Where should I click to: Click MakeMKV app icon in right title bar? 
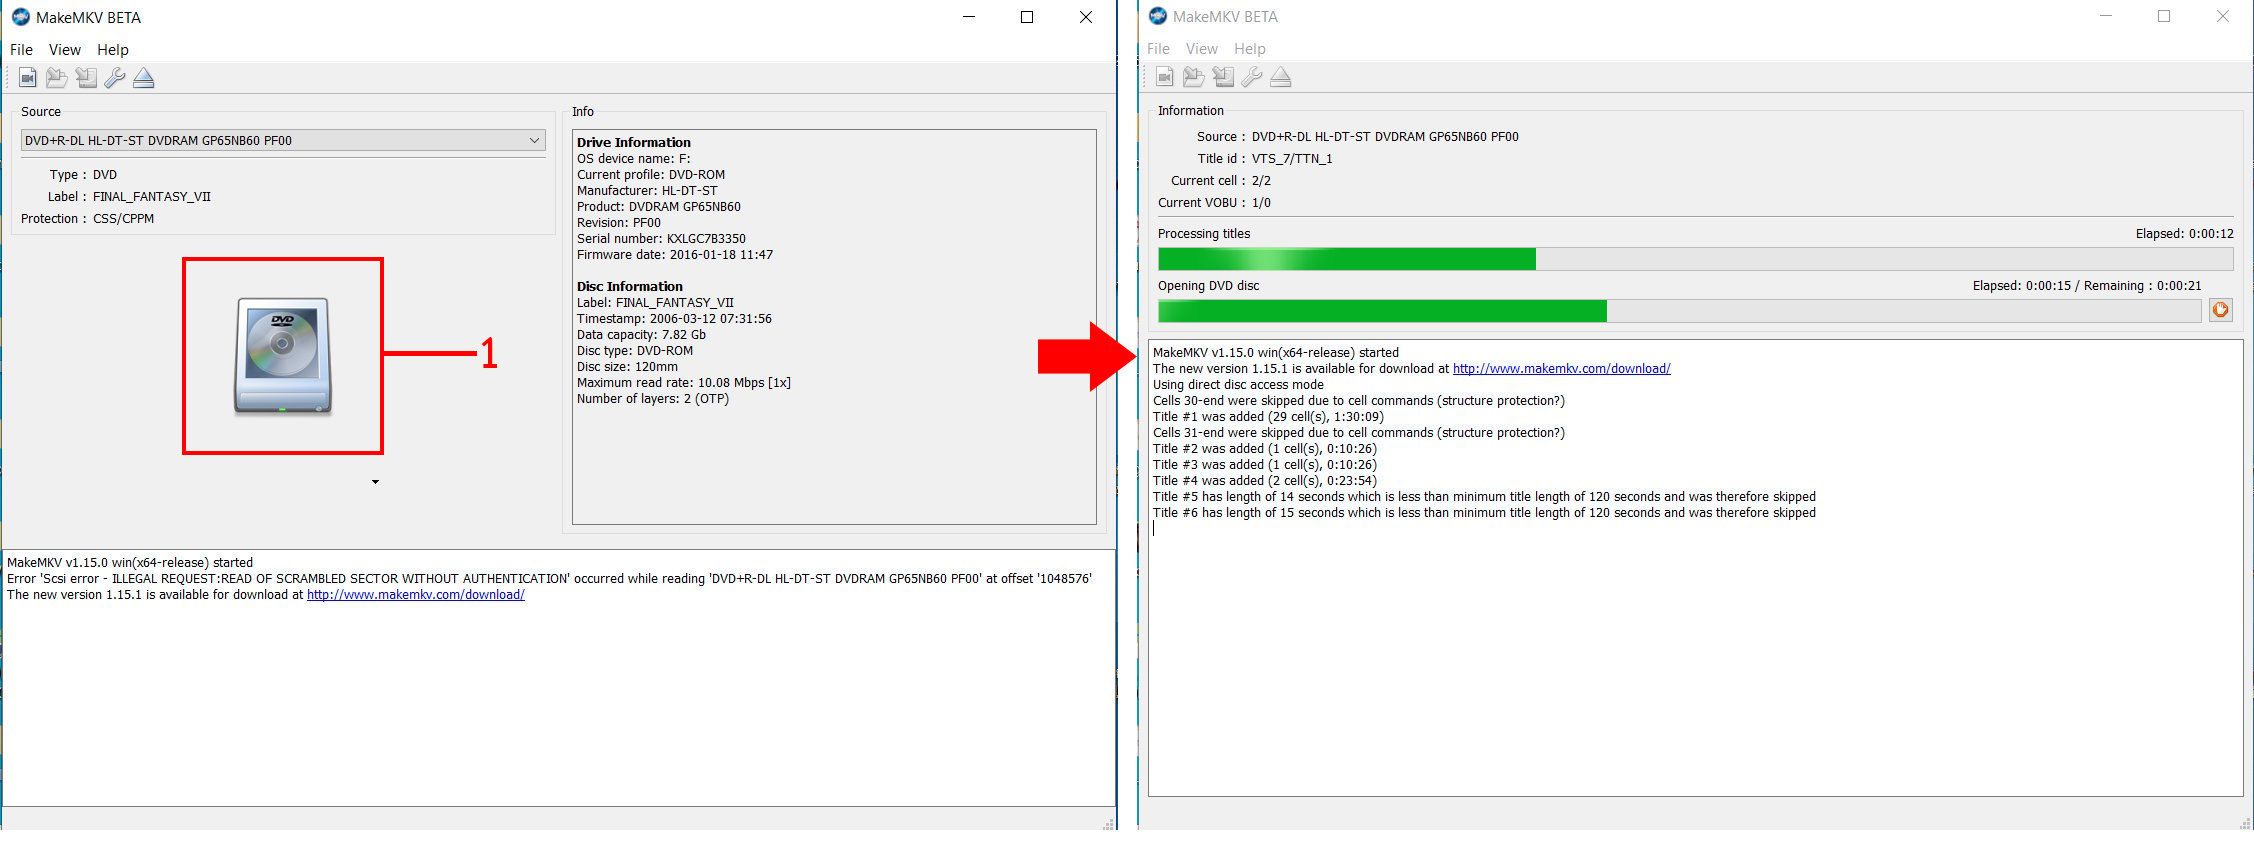tap(1158, 16)
